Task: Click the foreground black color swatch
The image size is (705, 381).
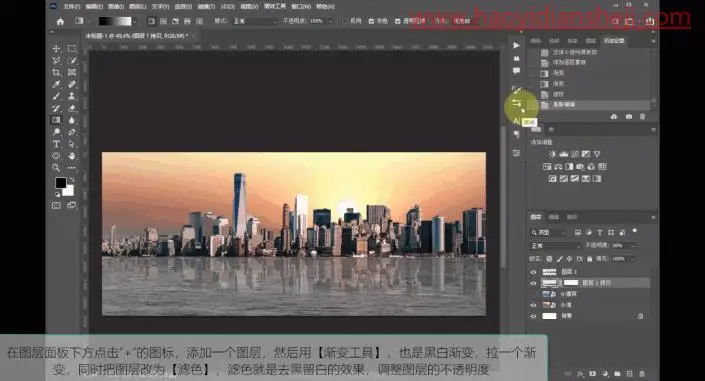Action: (61, 183)
